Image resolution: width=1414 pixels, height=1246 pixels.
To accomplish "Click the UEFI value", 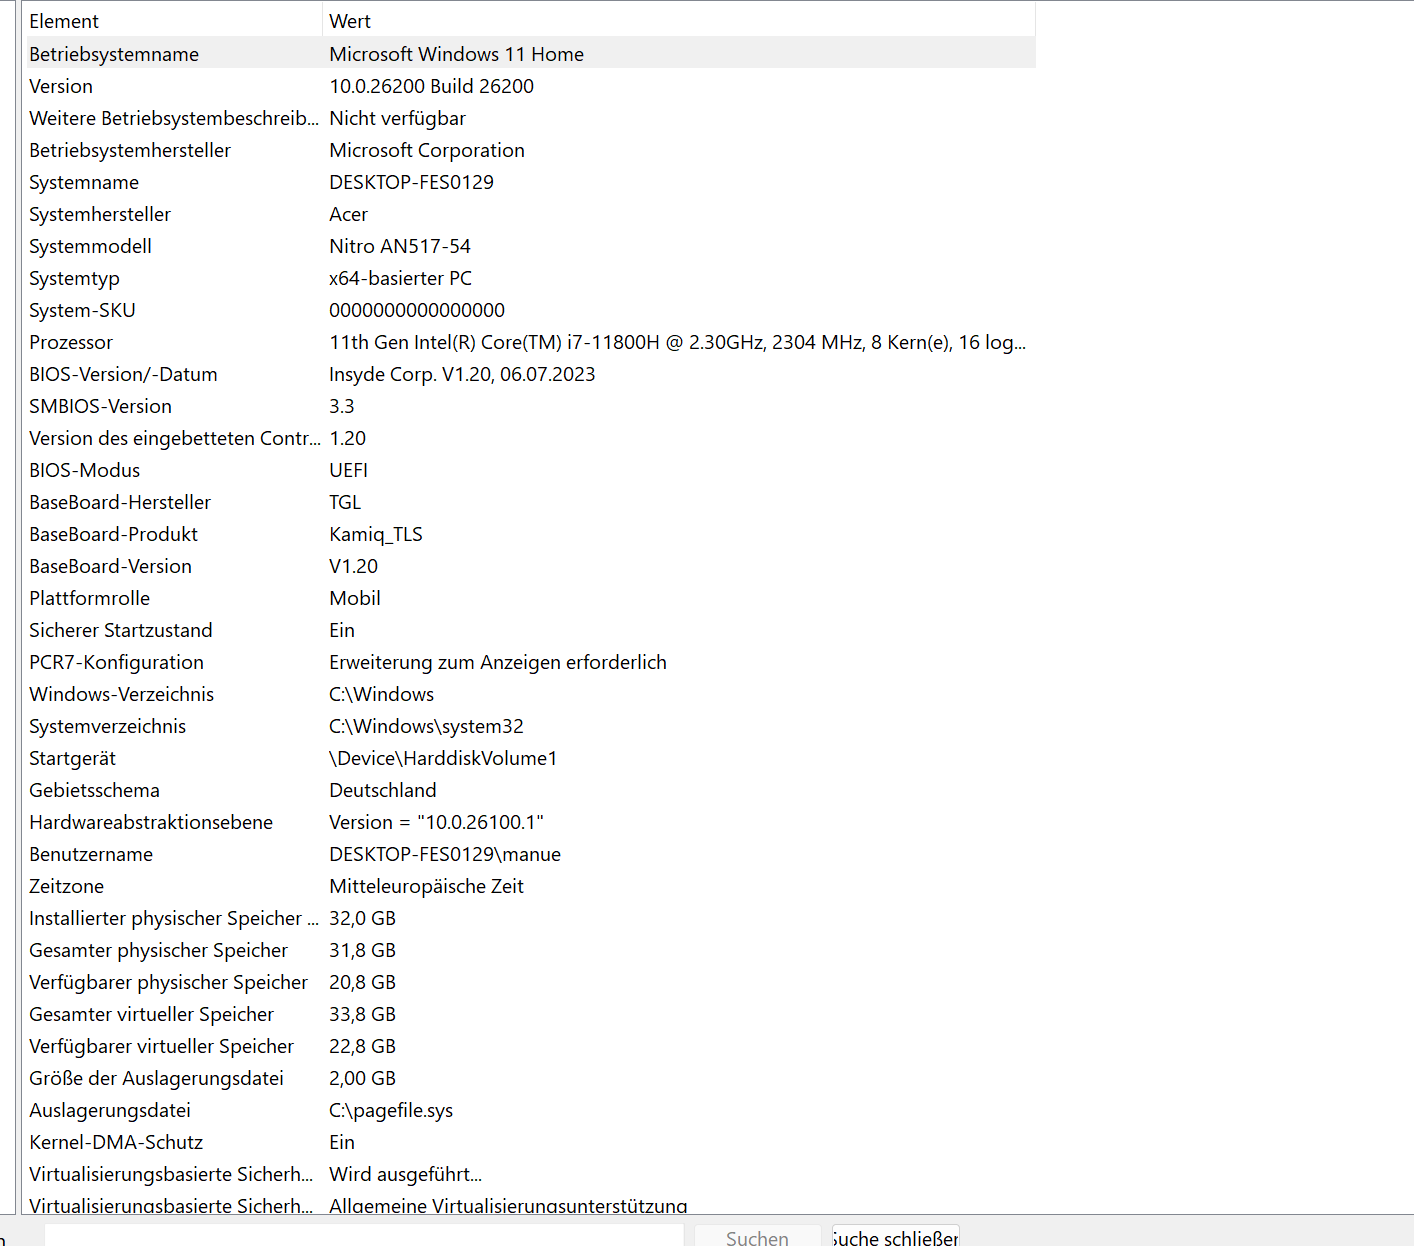I will (x=349, y=470).
